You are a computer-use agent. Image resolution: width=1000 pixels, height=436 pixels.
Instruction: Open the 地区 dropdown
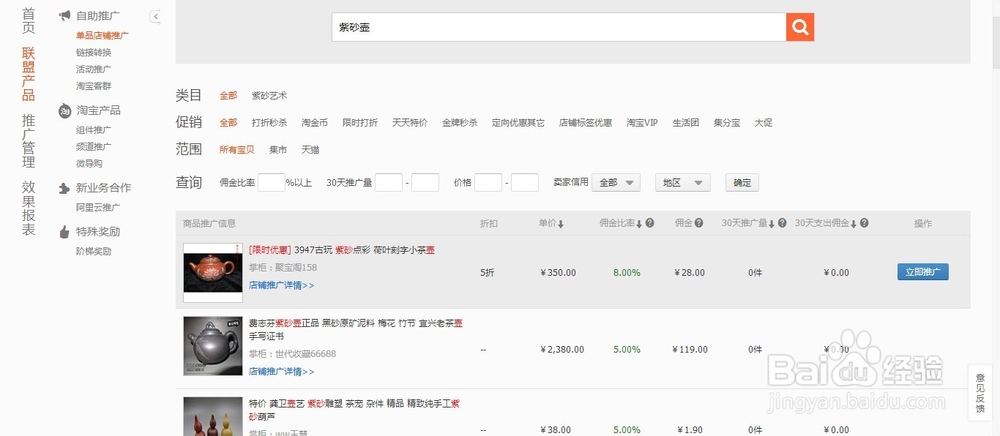point(683,183)
